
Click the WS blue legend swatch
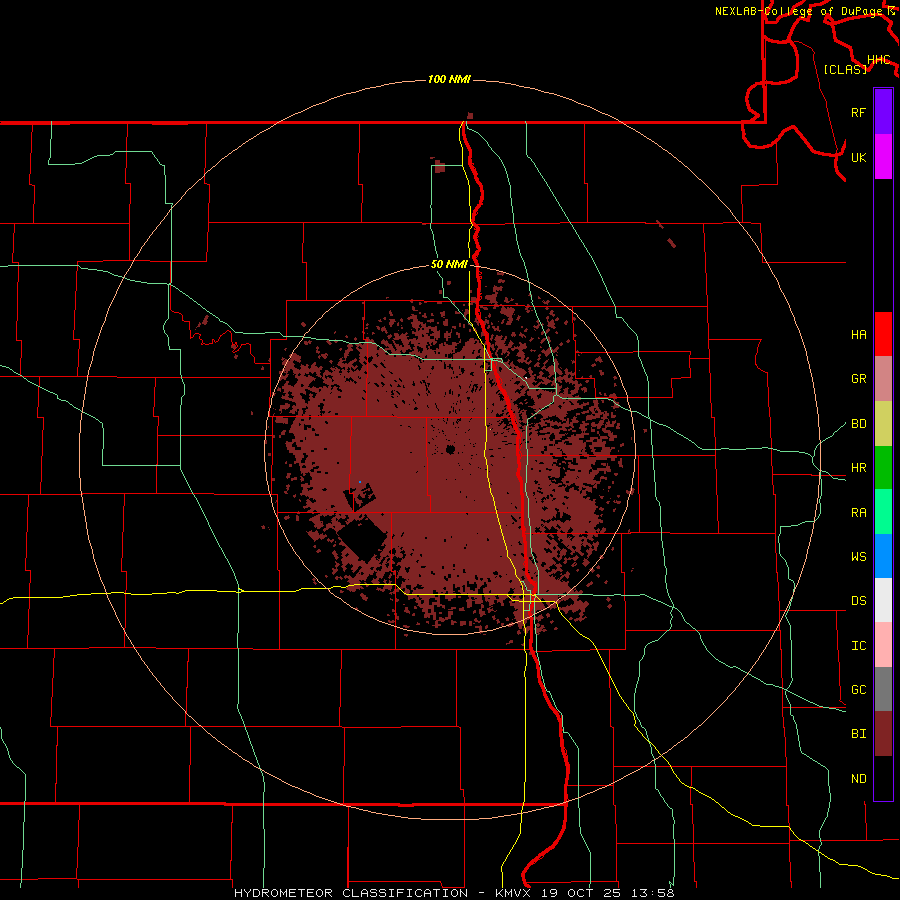click(x=883, y=556)
